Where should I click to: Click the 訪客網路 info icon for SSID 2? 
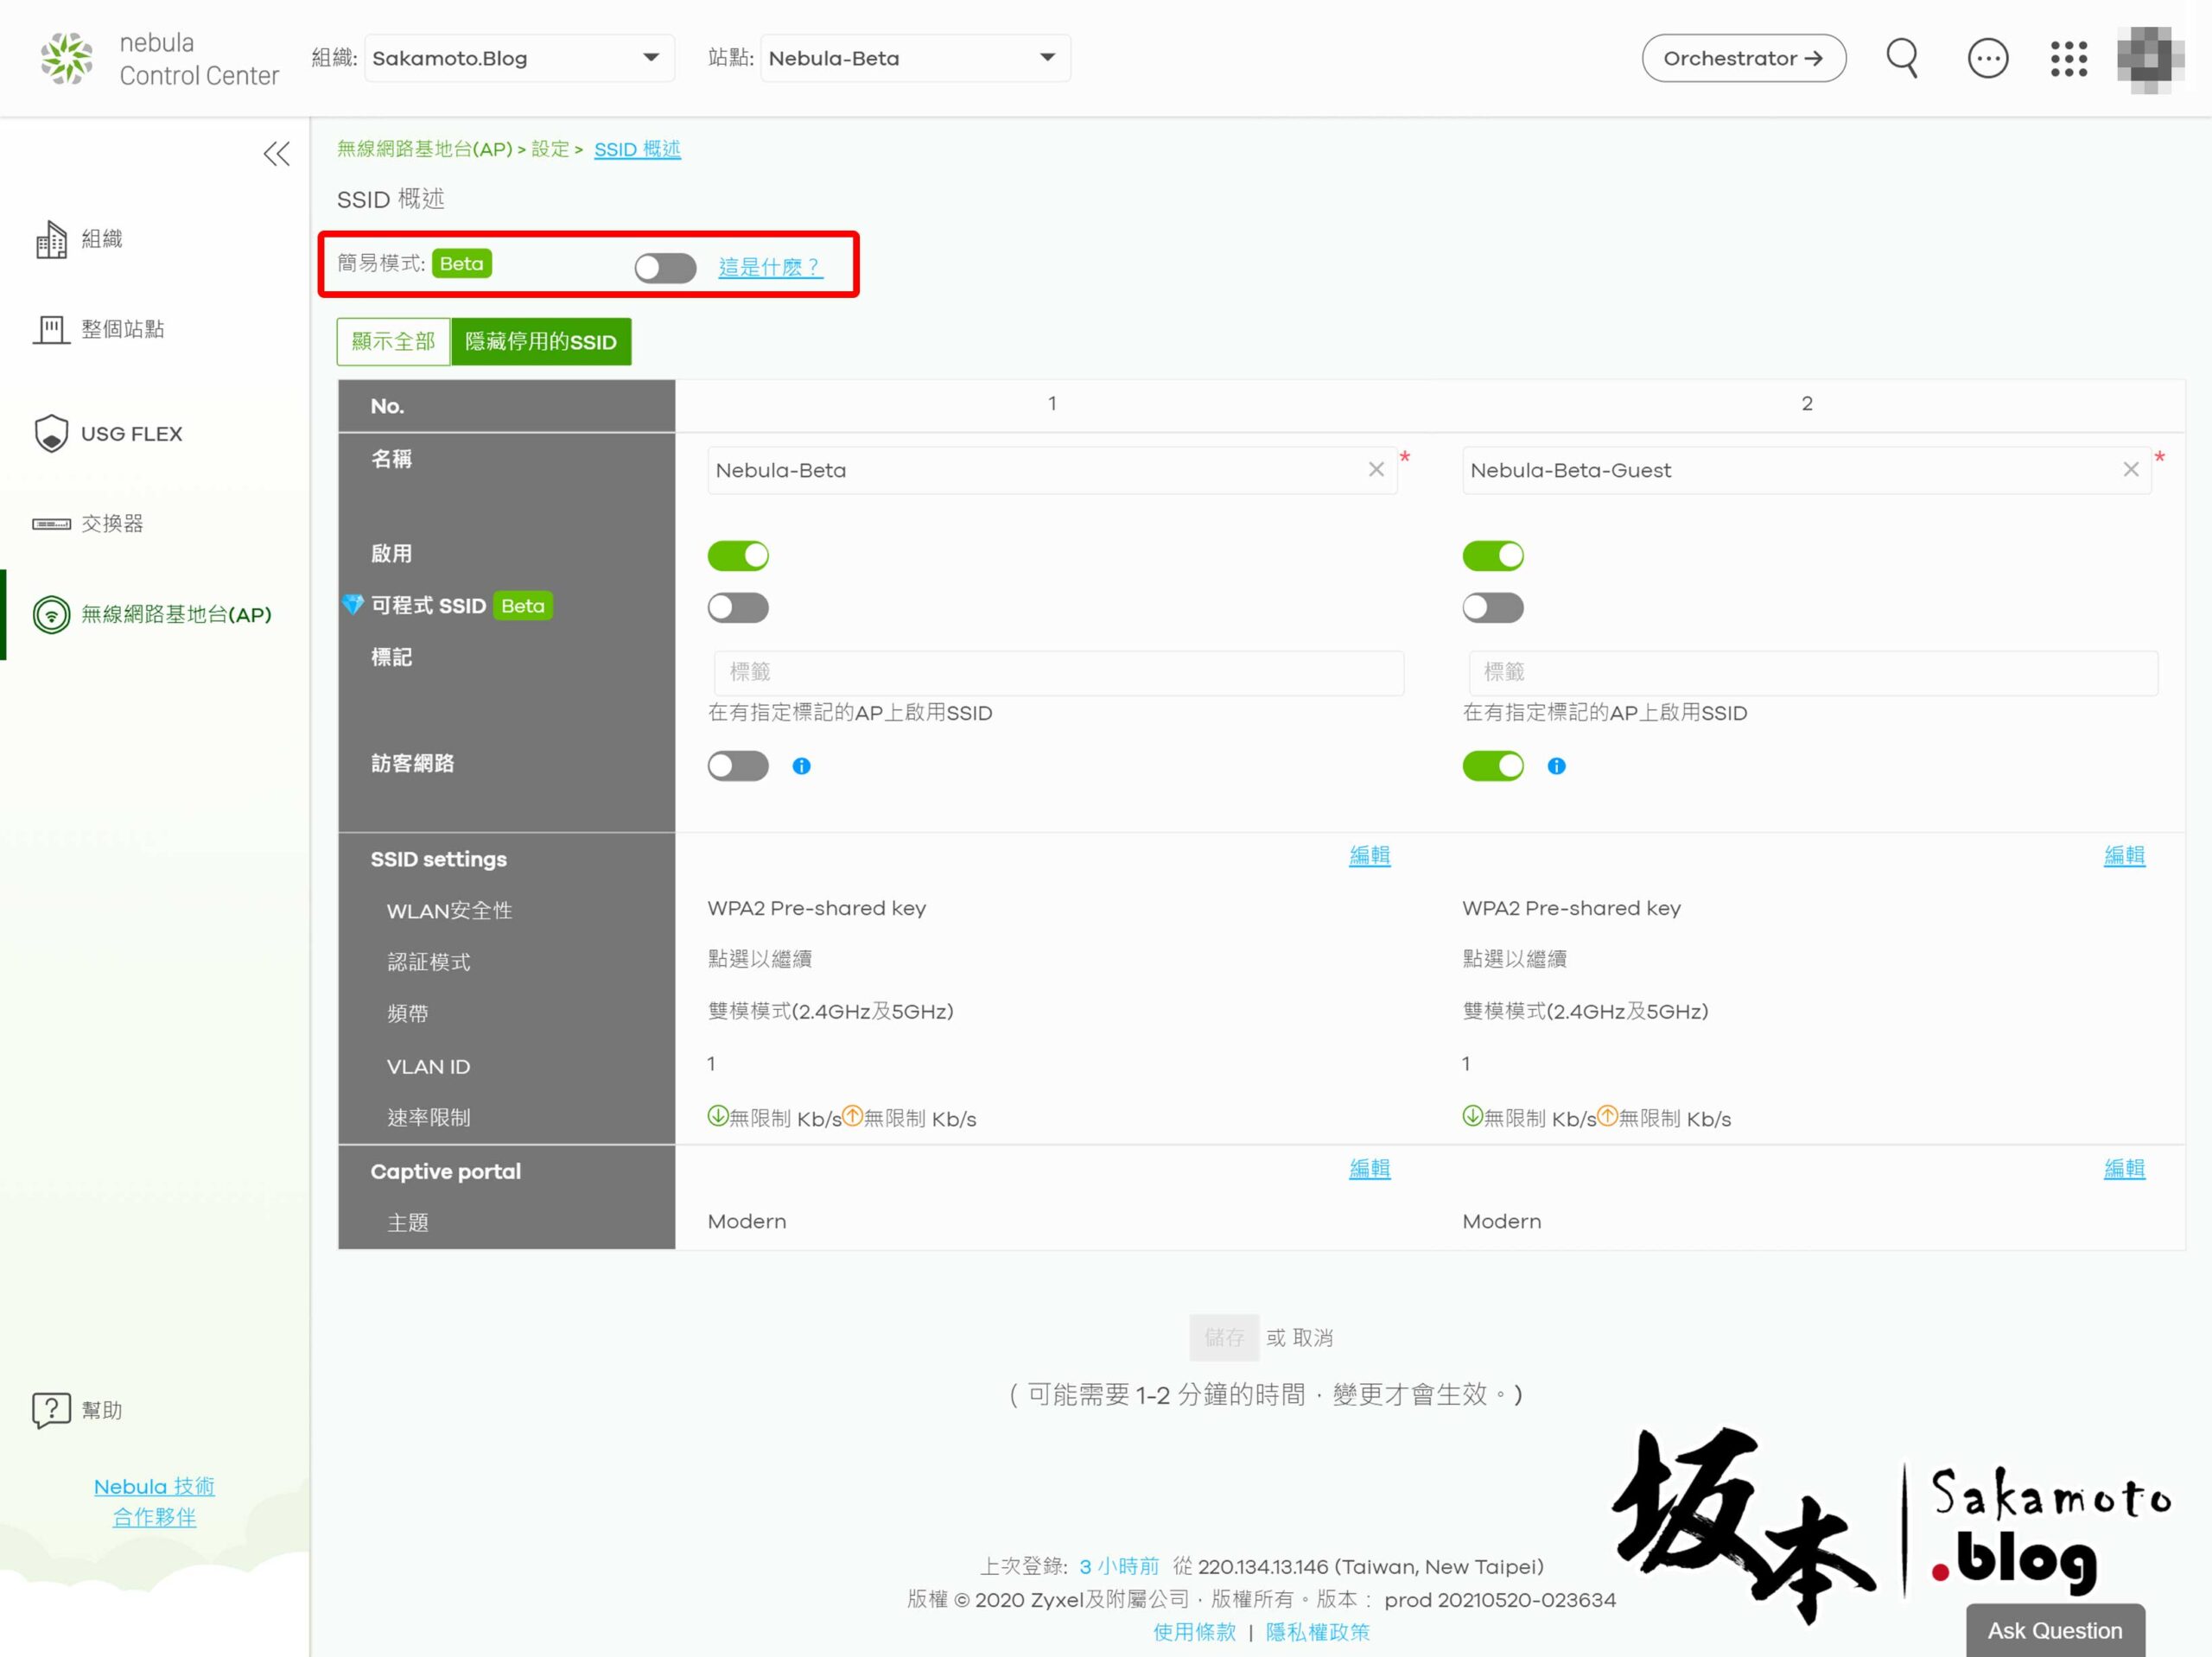pyautogui.click(x=1556, y=766)
